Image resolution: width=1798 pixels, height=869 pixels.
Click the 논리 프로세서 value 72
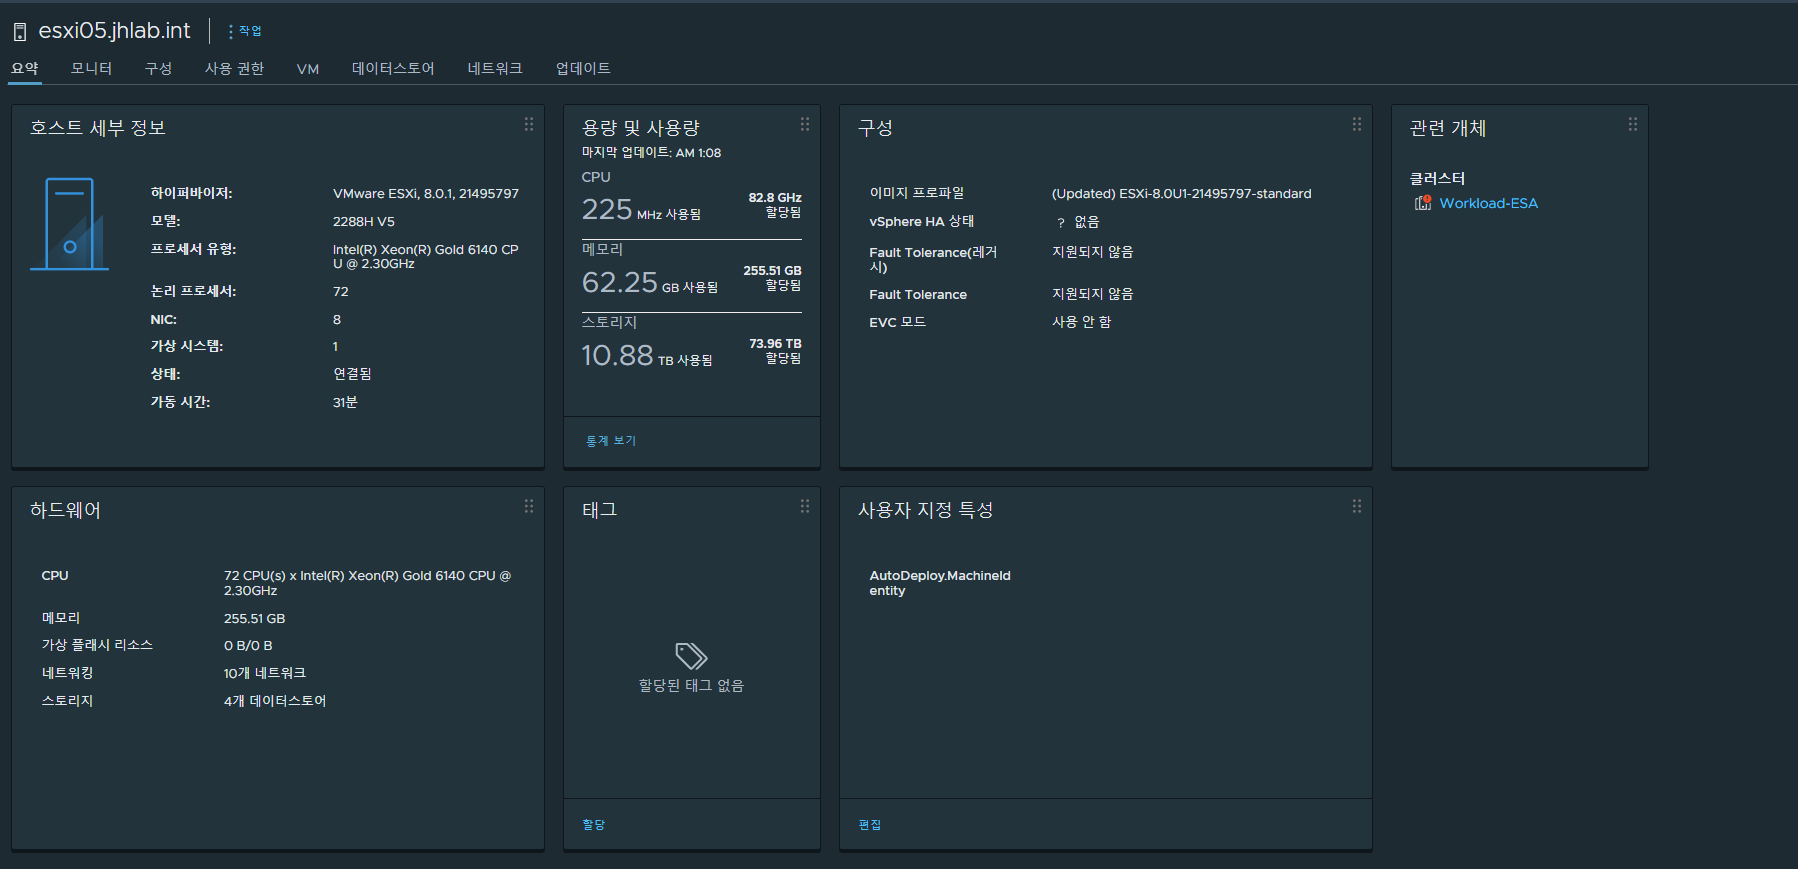tap(341, 292)
